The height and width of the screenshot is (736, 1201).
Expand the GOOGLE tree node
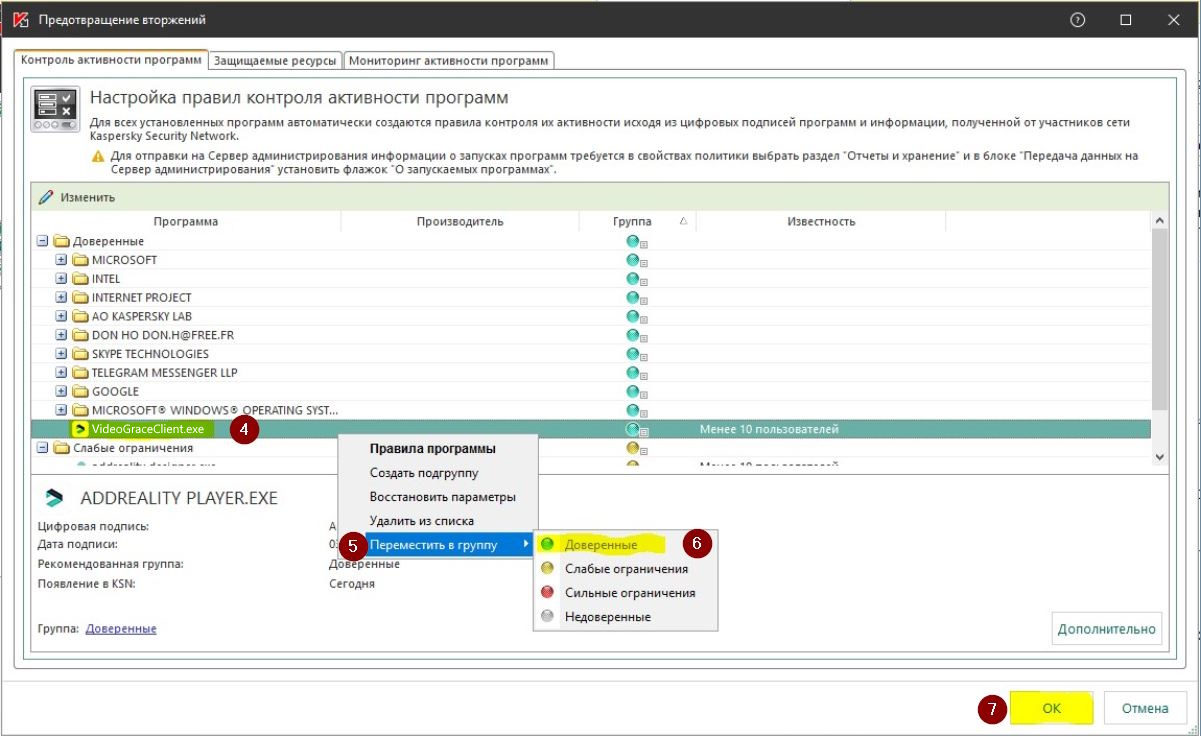pyautogui.click(x=59, y=391)
